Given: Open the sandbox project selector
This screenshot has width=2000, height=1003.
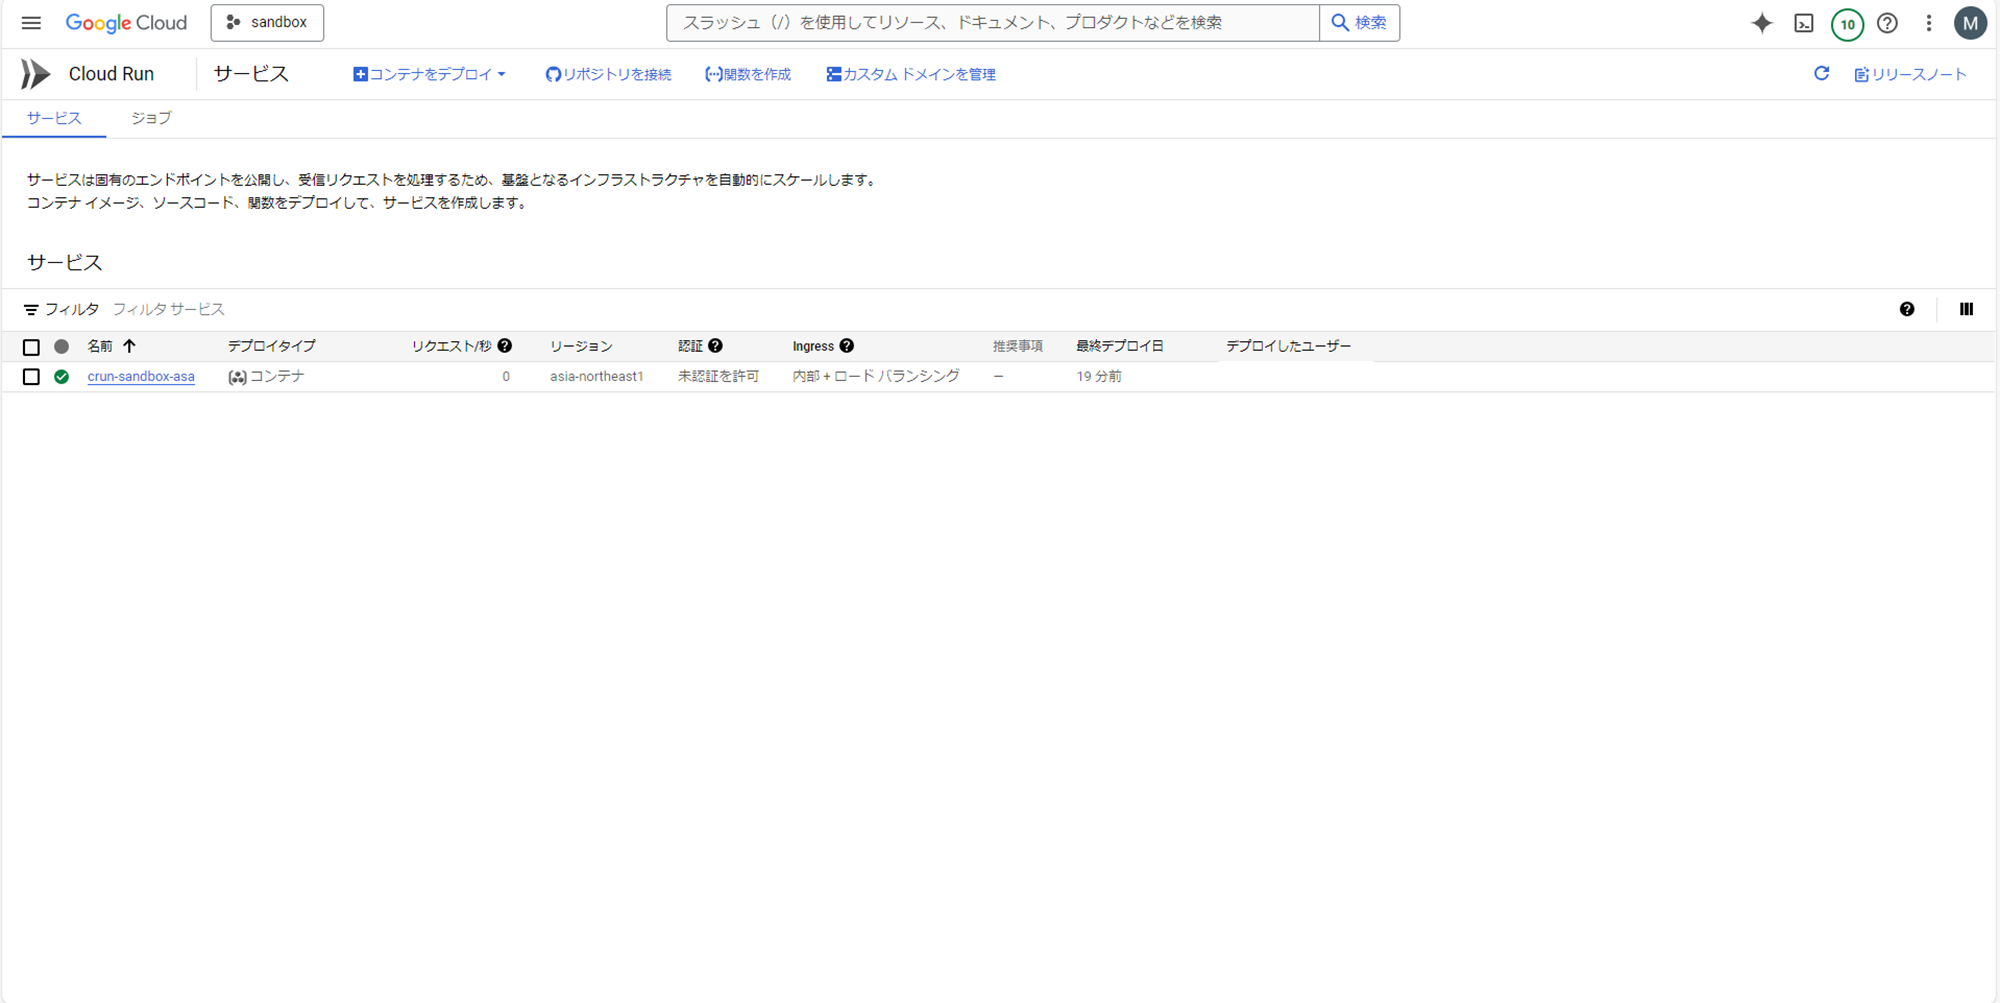Looking at the screenshot, I should (266, 22).
